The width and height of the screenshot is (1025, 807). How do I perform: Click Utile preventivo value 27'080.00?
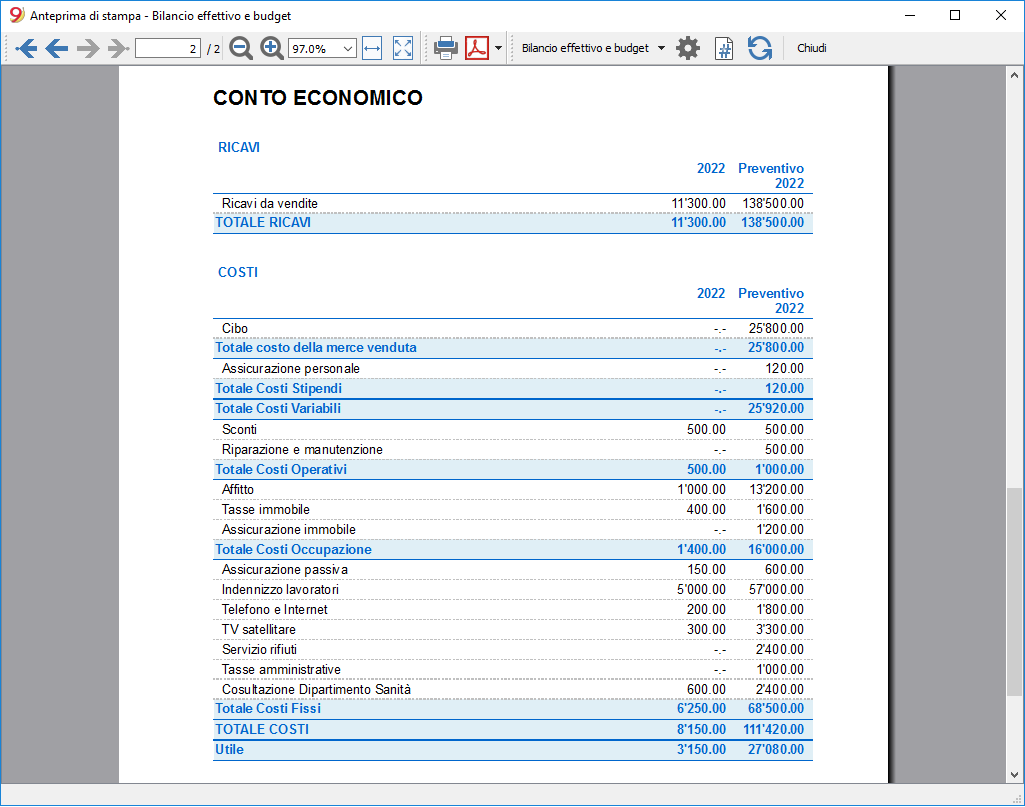(776, 750)
